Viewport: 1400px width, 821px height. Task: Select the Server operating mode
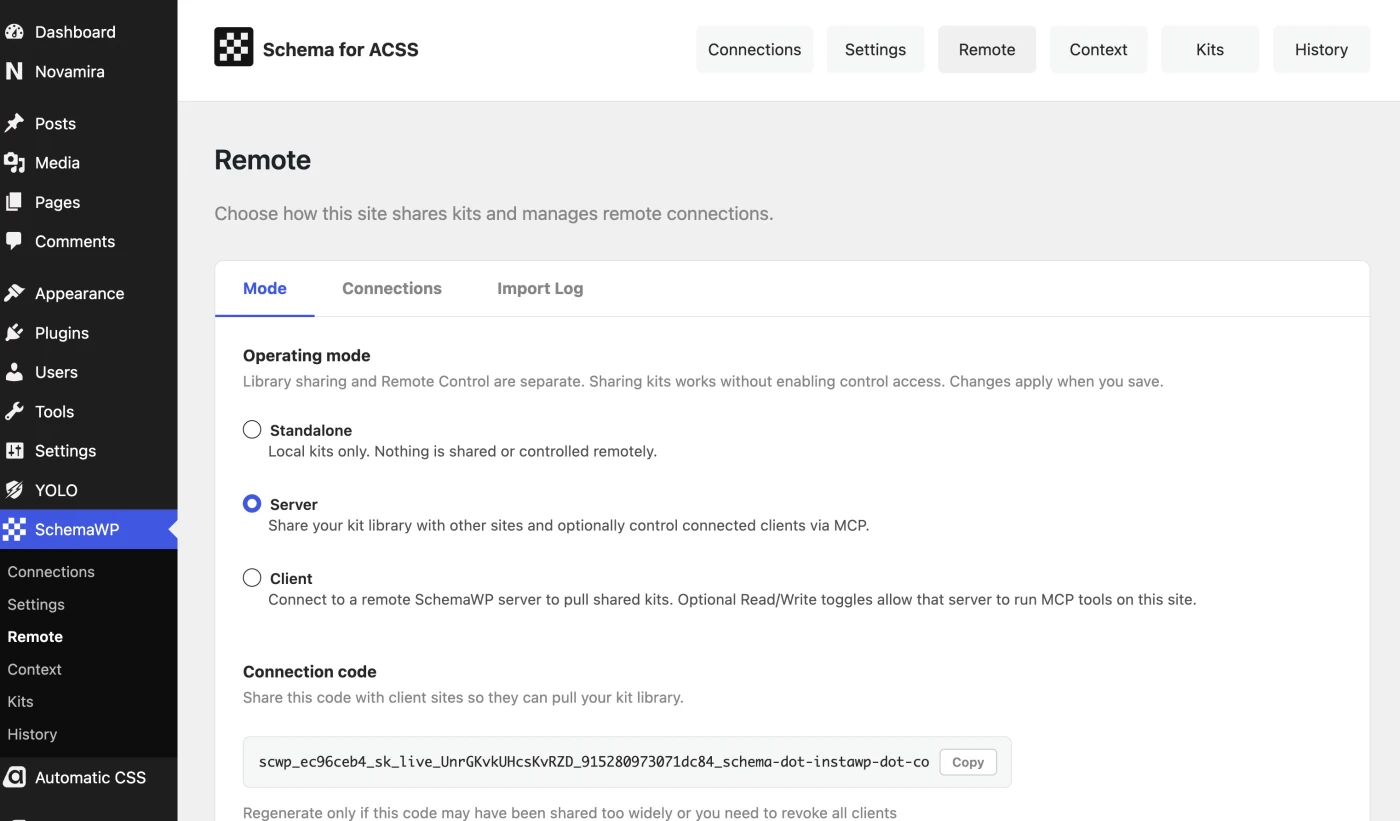252,504
